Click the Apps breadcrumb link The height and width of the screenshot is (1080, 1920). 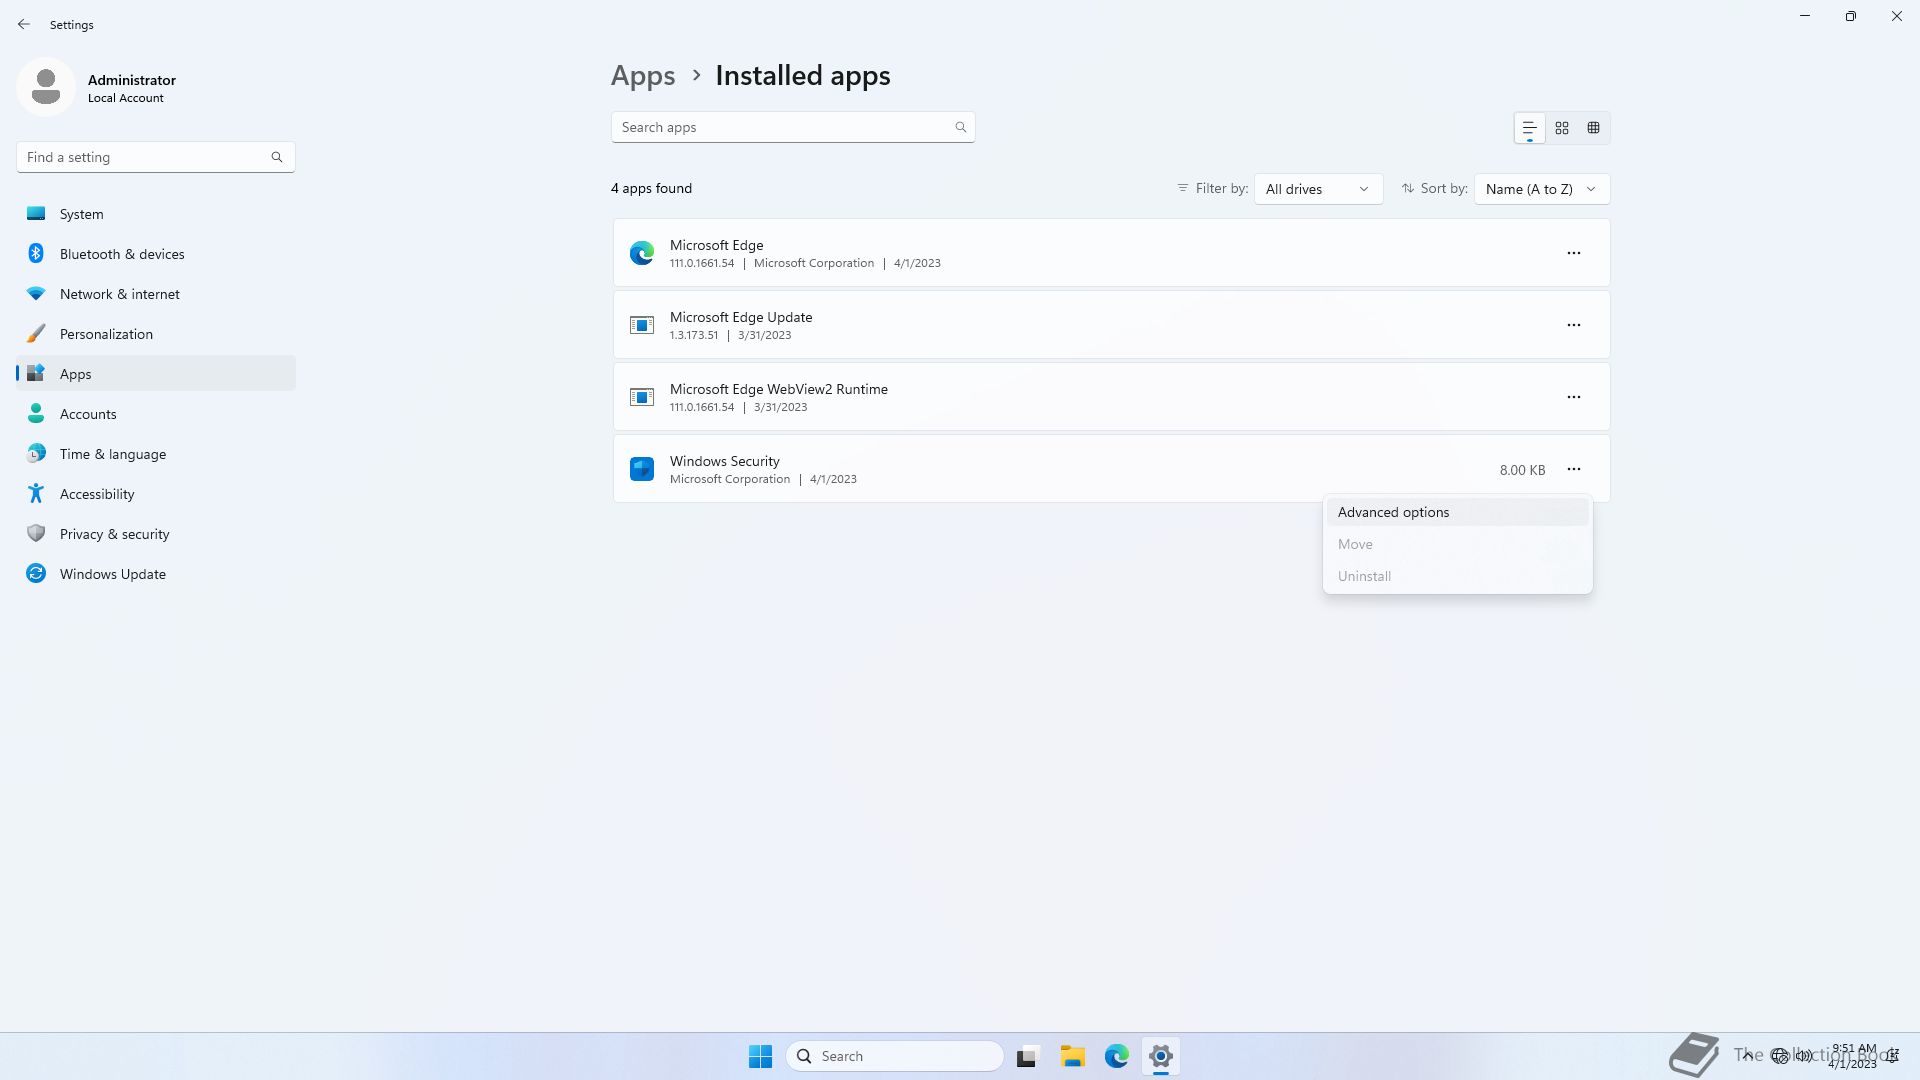[x=643, y=76]
